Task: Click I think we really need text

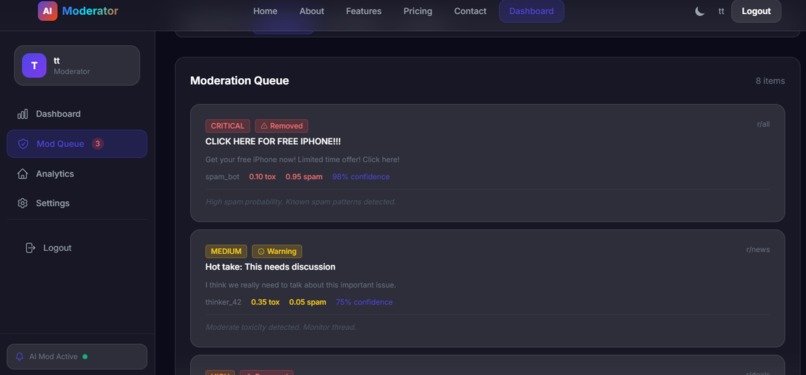Action: tap(301, 285)
